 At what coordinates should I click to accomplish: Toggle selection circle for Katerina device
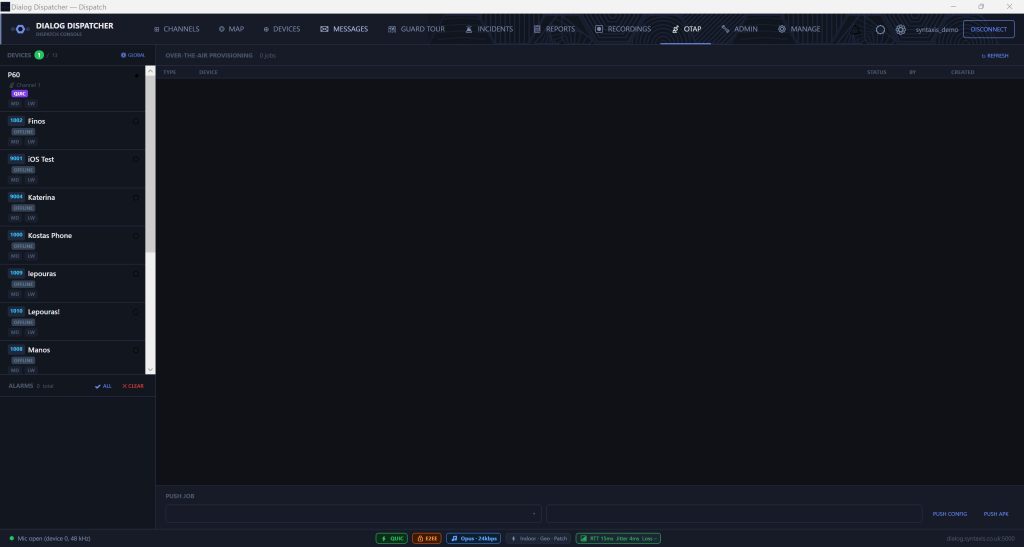tap(136, 198)
